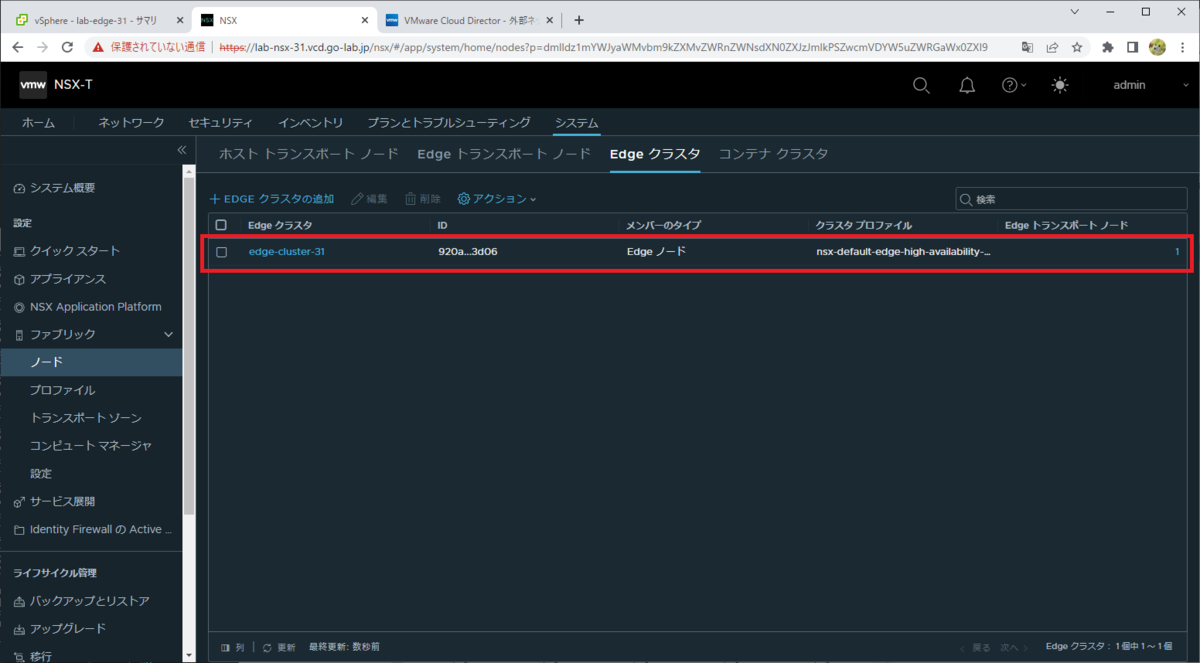Open アプライアンス in sidebar
Viewport: 1200px width, 663px height.
pyautogui.click(x=67, y=279)
